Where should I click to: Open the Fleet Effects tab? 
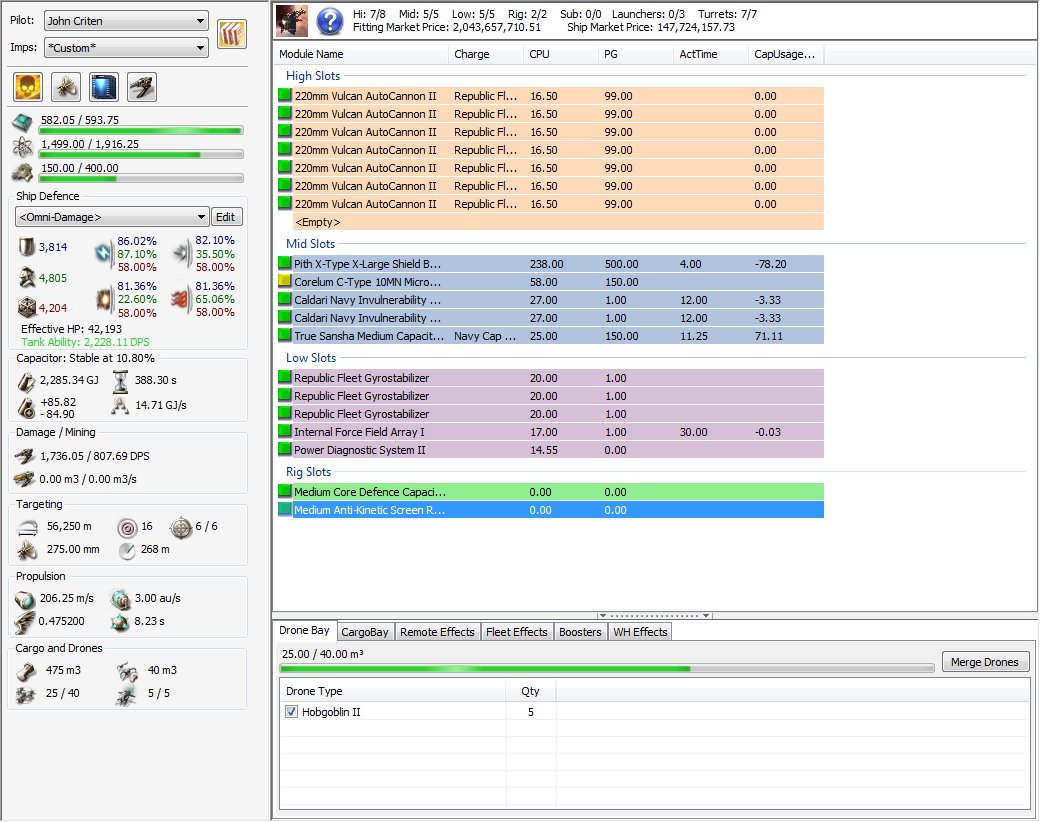[517, 632]
